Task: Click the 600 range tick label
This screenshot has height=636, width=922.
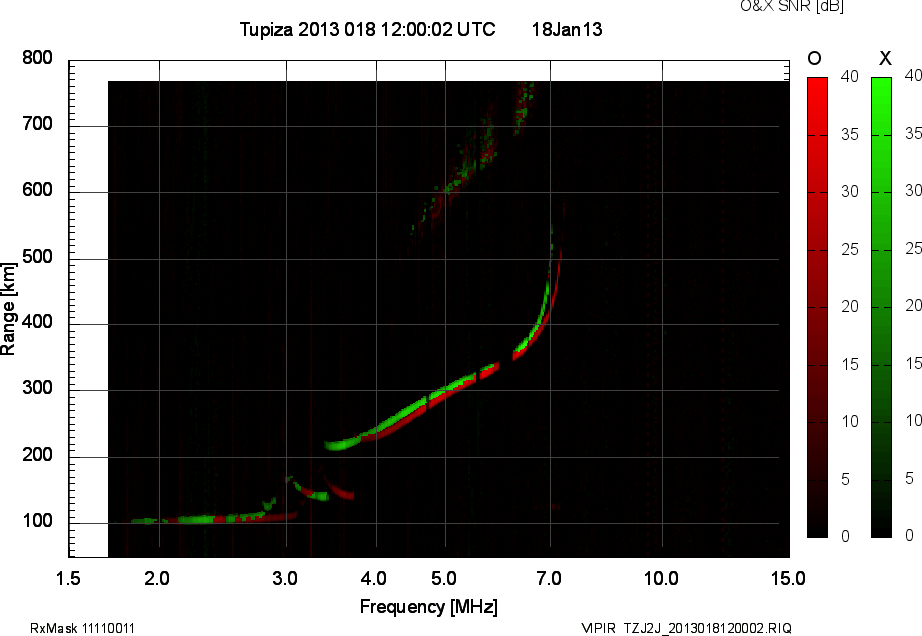Action: (x=38, y=190)
